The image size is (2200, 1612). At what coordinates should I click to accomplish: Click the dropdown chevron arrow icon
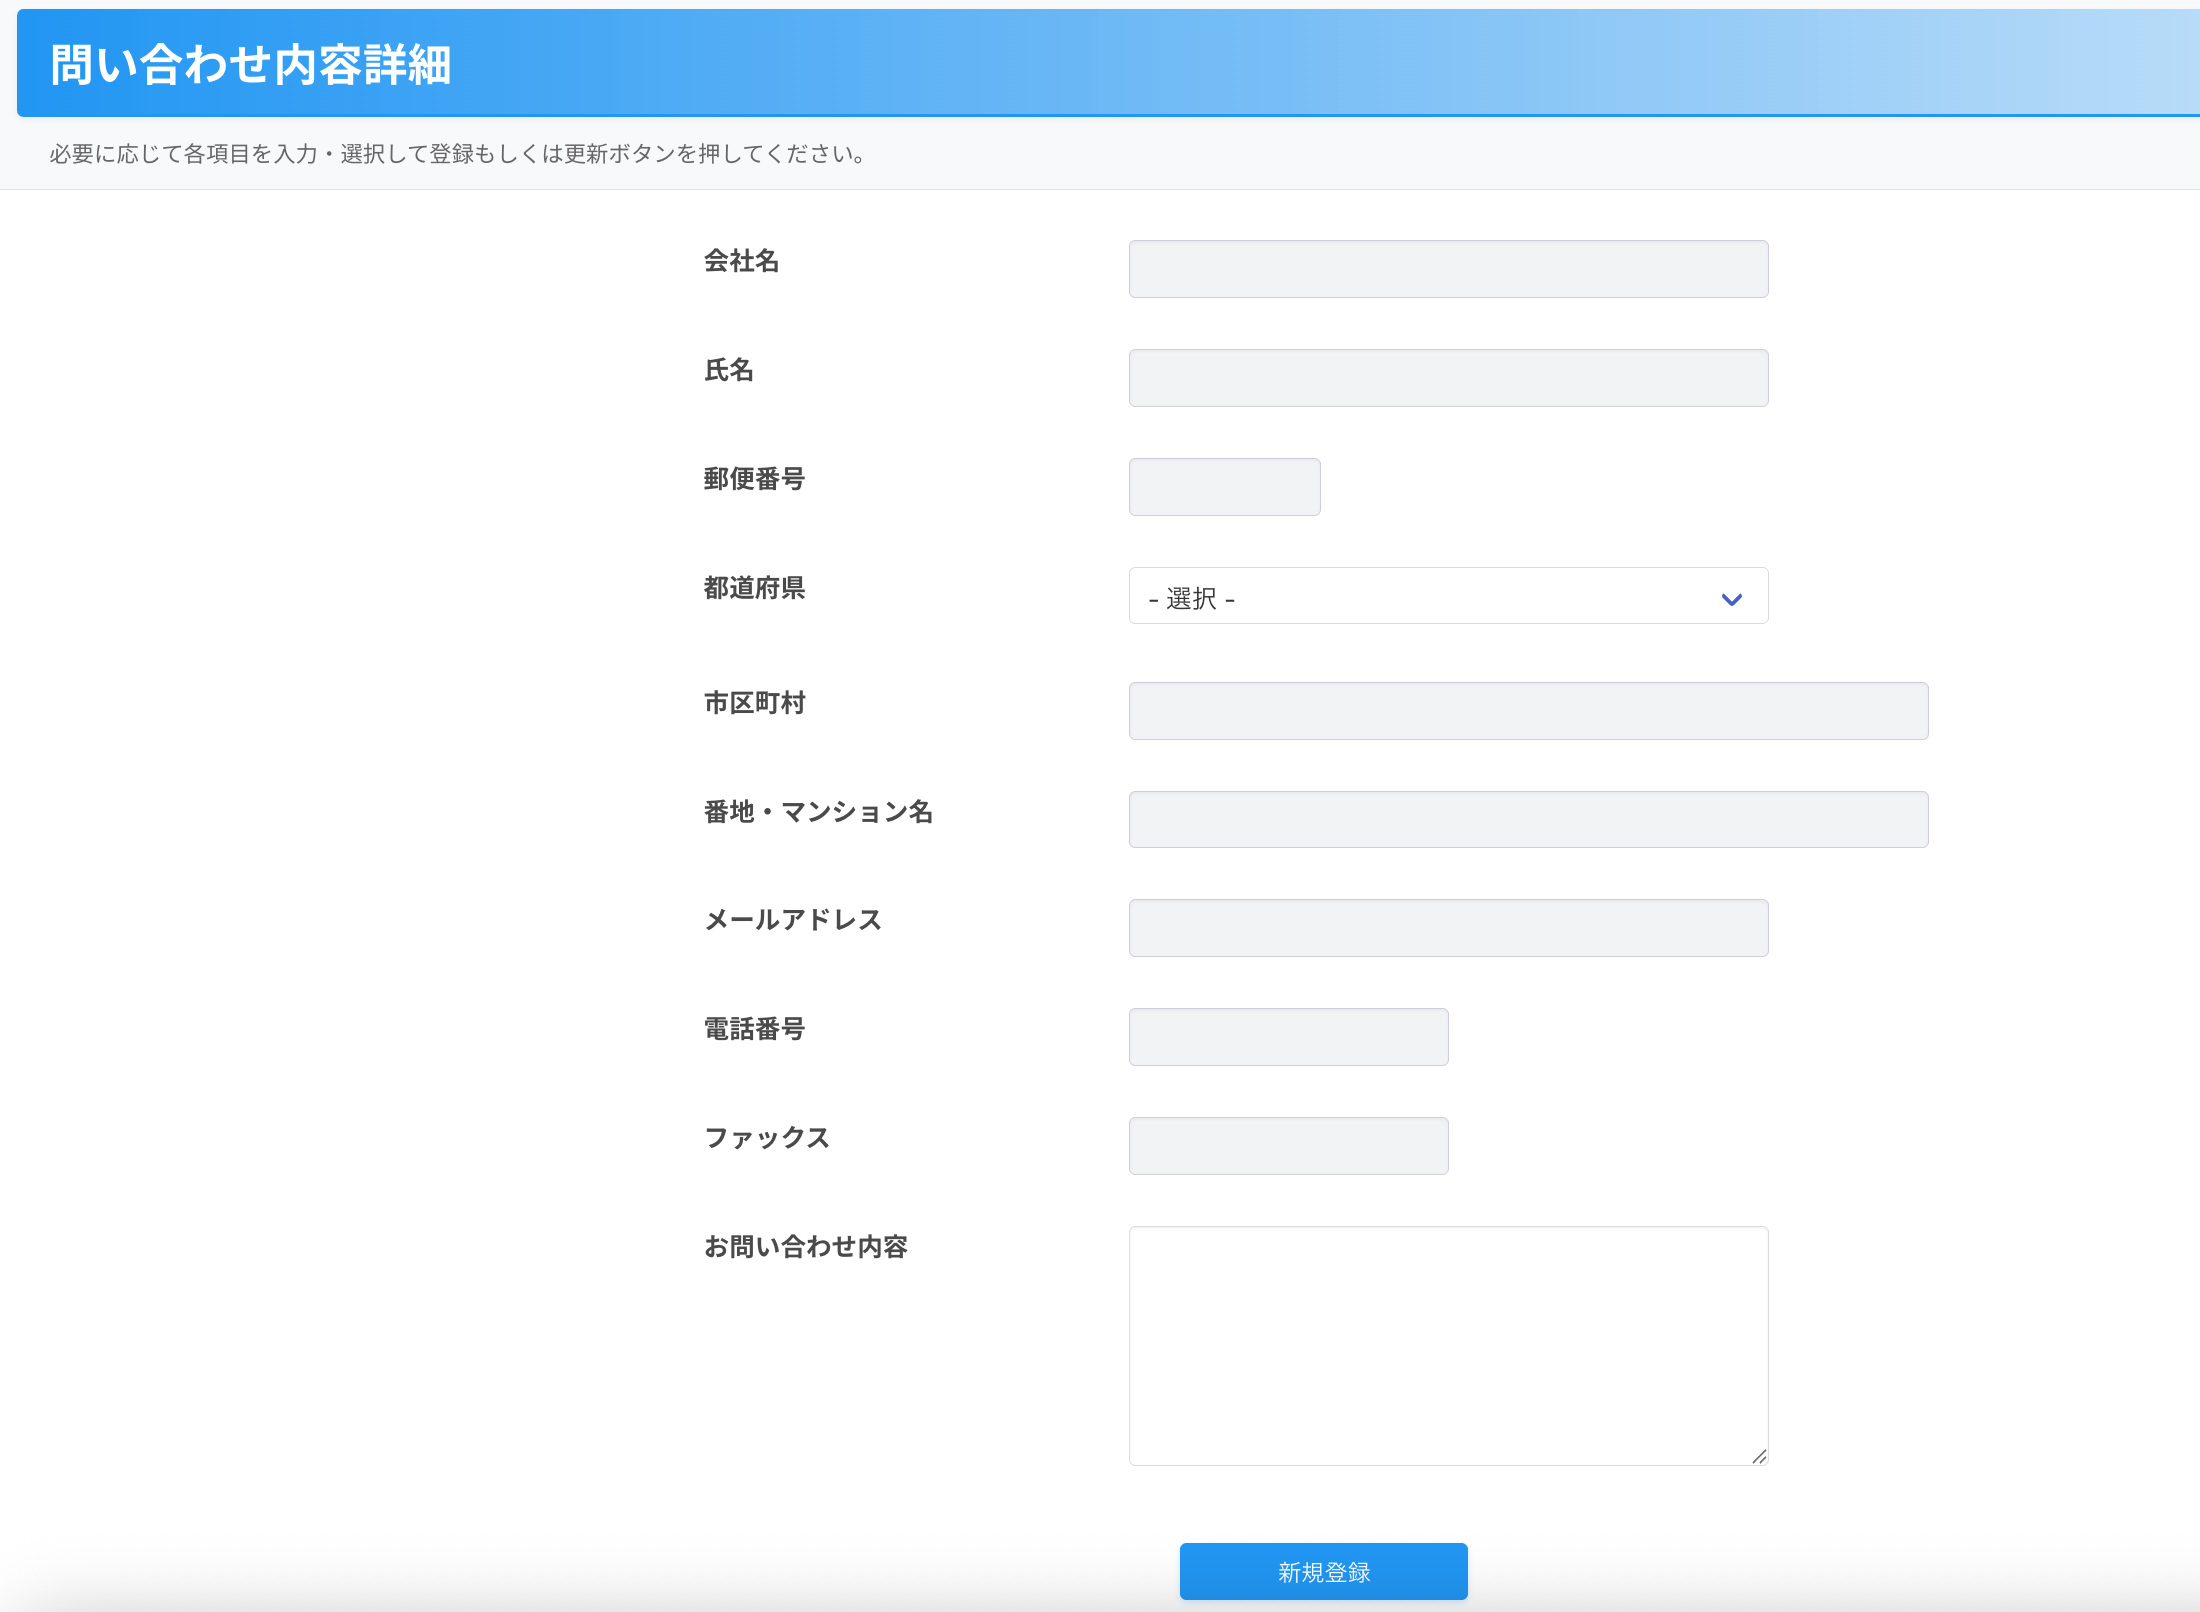coord(1731,599)
